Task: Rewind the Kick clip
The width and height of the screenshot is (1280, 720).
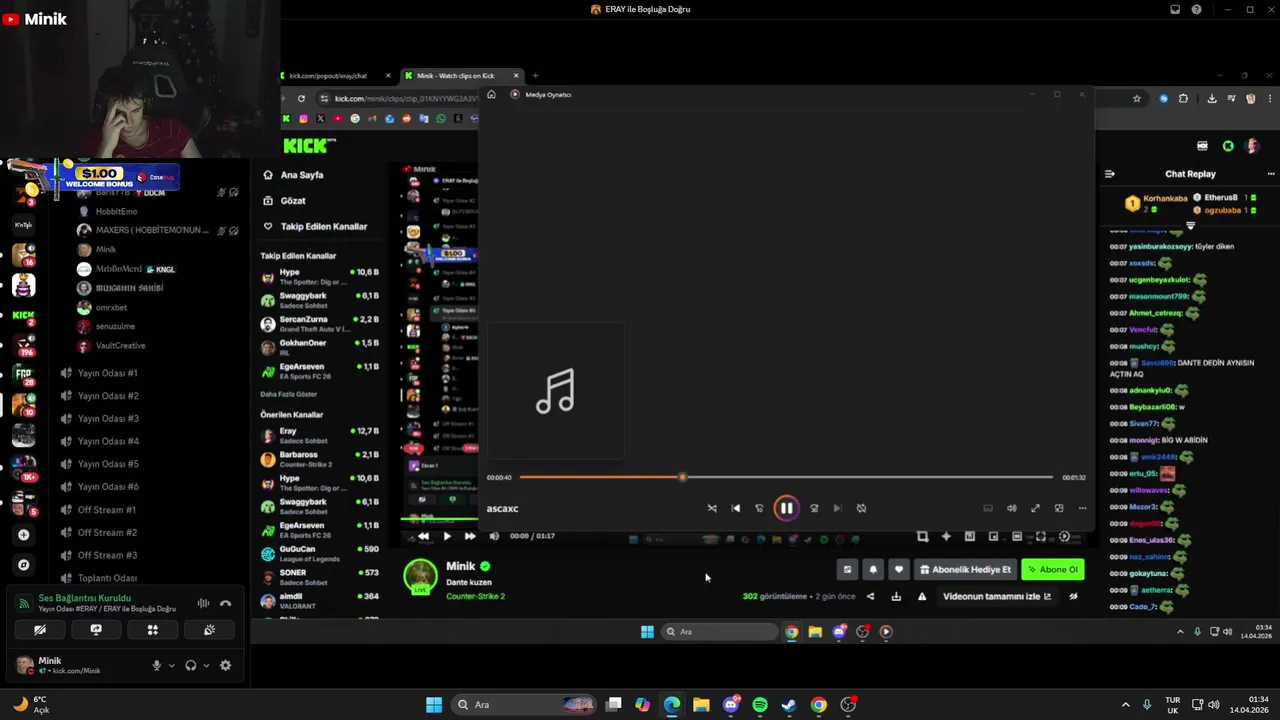Action: click(x=423, y=536)
